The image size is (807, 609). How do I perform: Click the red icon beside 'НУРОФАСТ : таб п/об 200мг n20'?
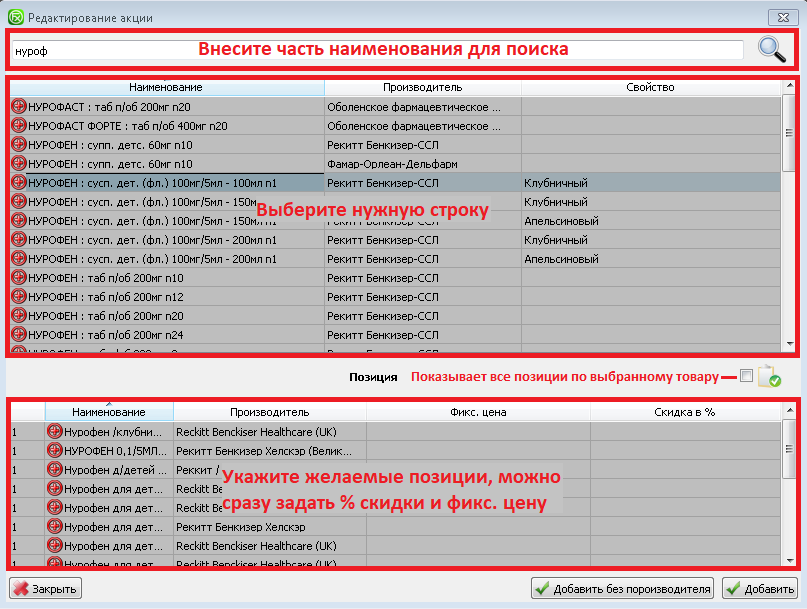19,107
